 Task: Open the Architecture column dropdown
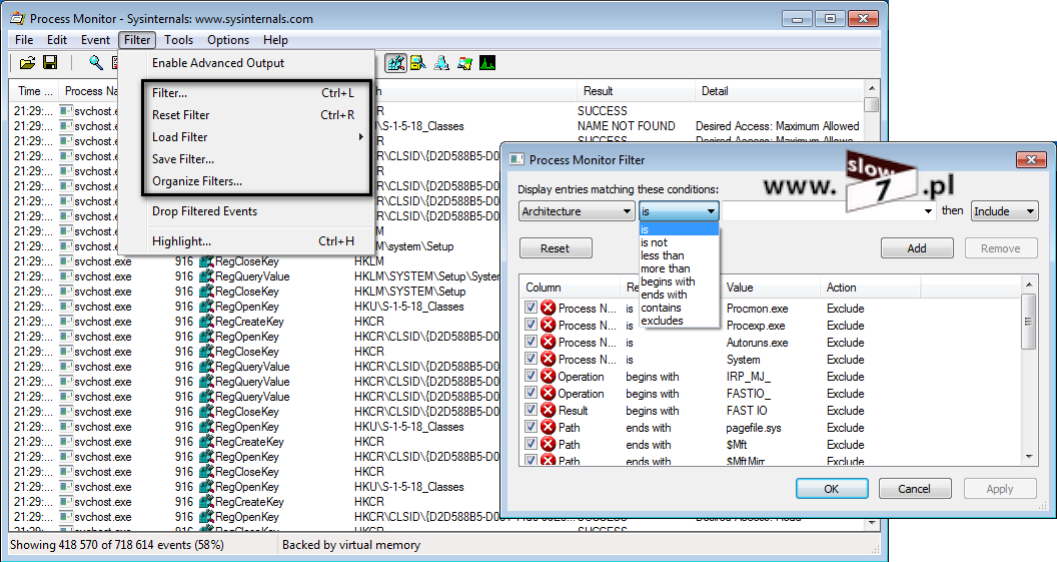(577, 211)
